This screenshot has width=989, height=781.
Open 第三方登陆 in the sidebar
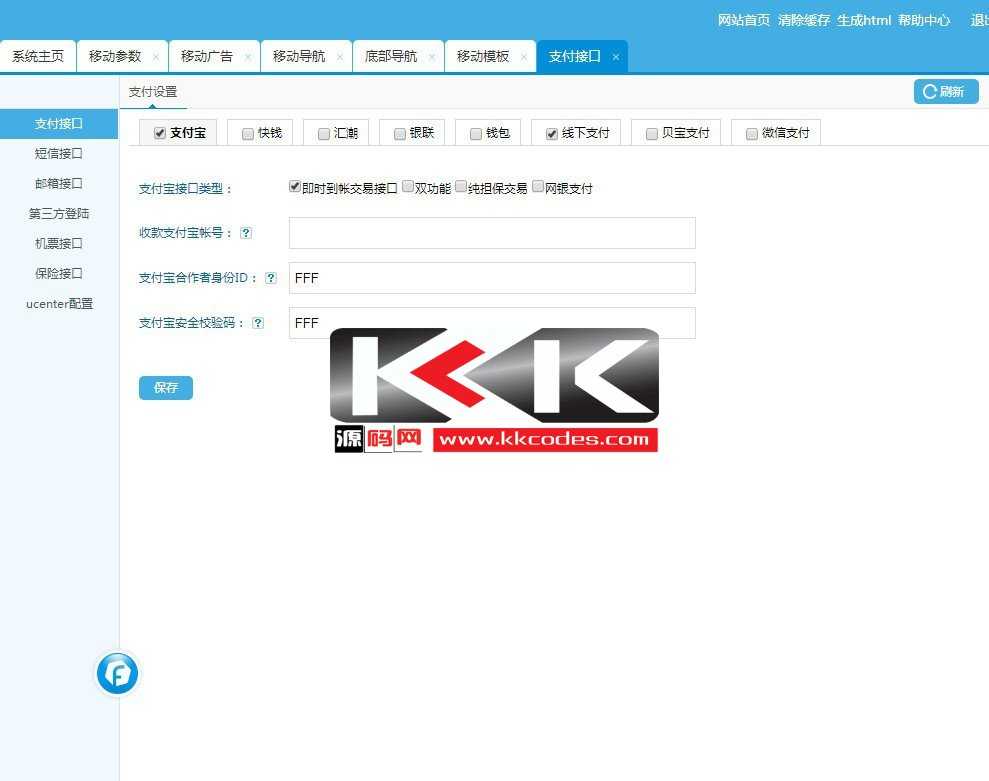(59, 213)
